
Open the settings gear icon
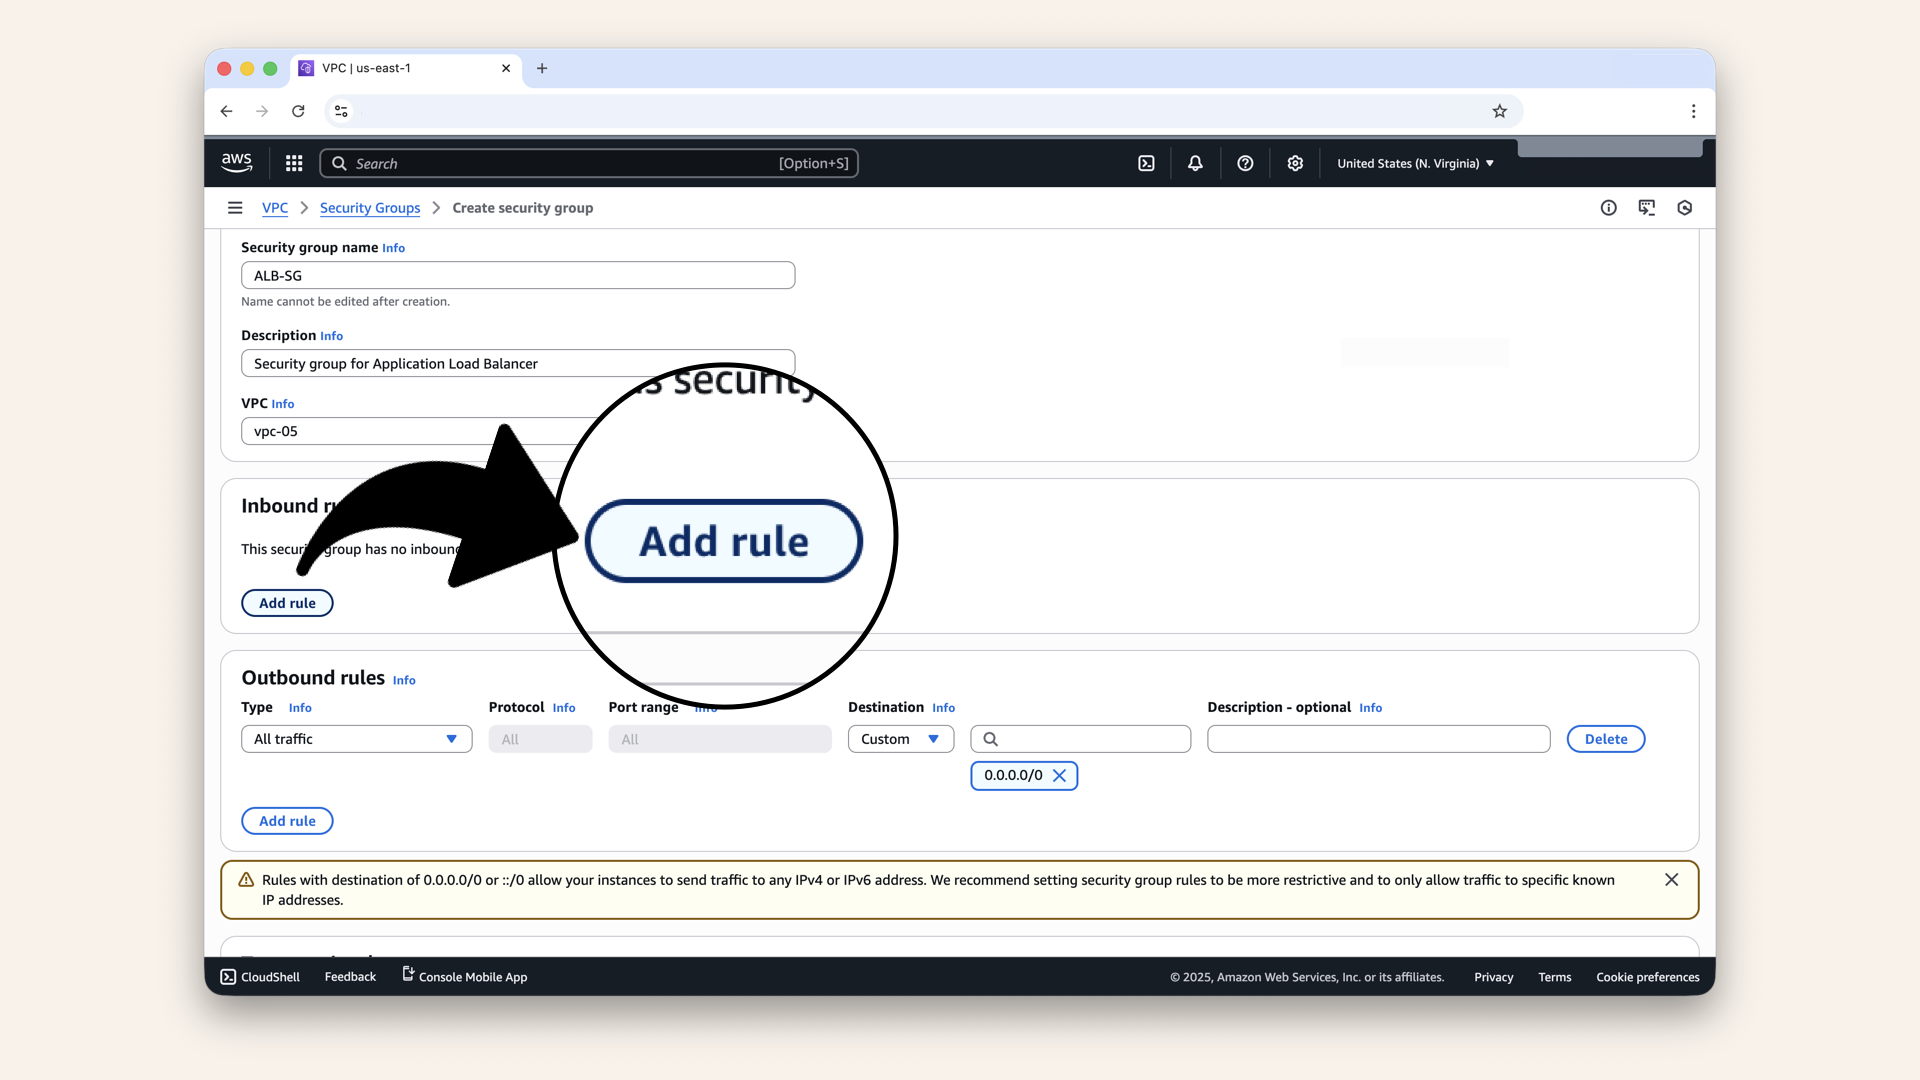click(1295, 163)
